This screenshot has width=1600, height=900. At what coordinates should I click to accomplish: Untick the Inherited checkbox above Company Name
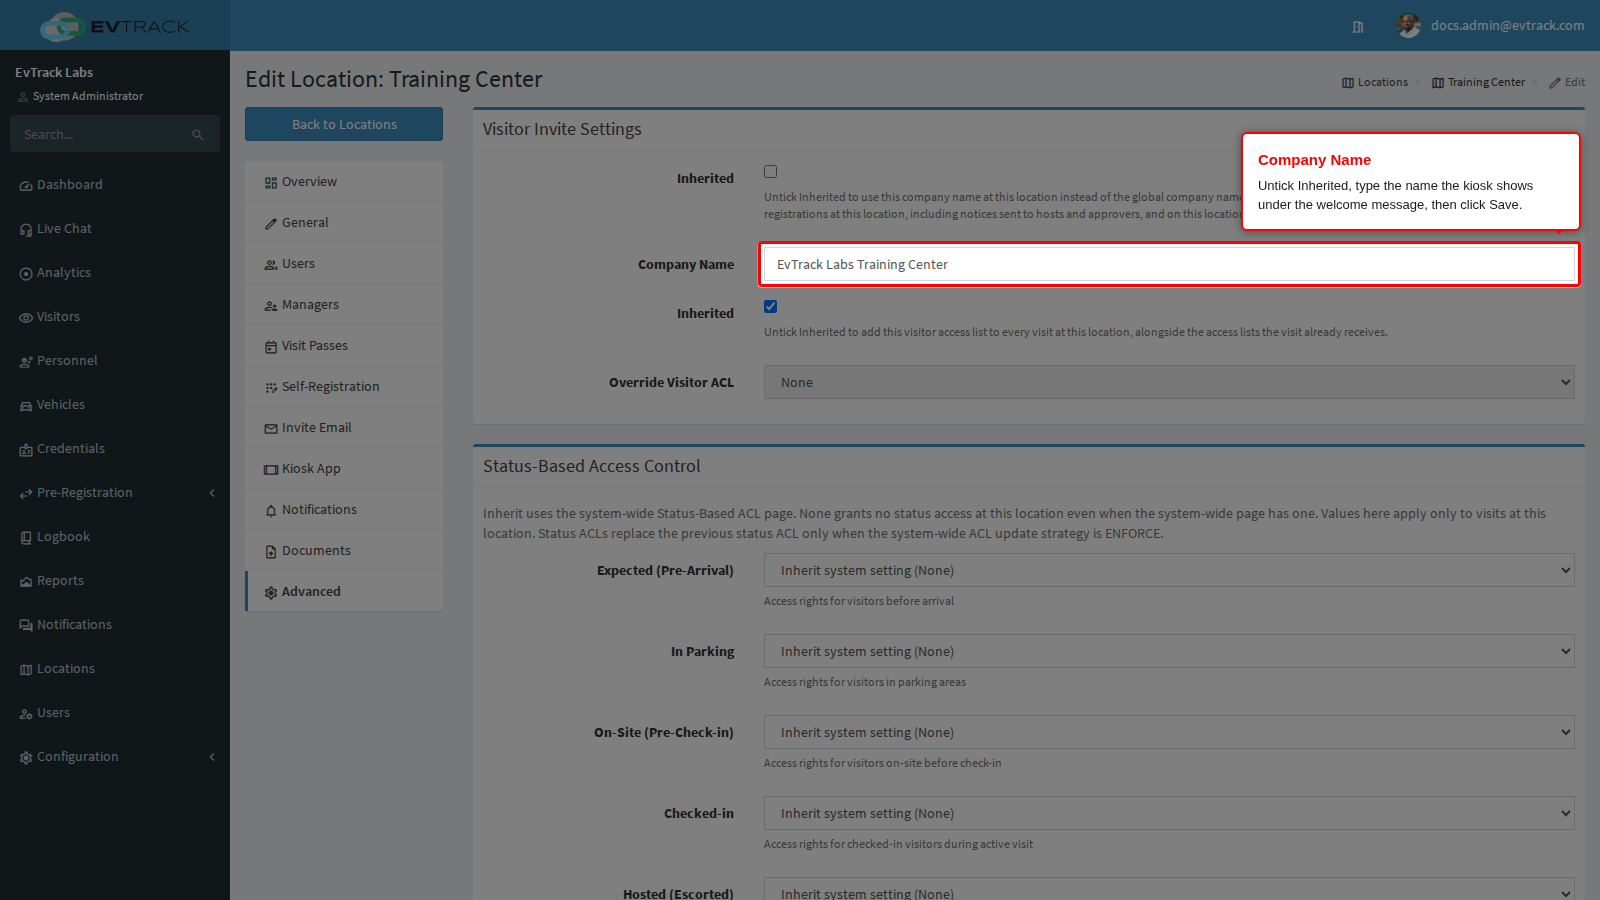click(770, 172)
